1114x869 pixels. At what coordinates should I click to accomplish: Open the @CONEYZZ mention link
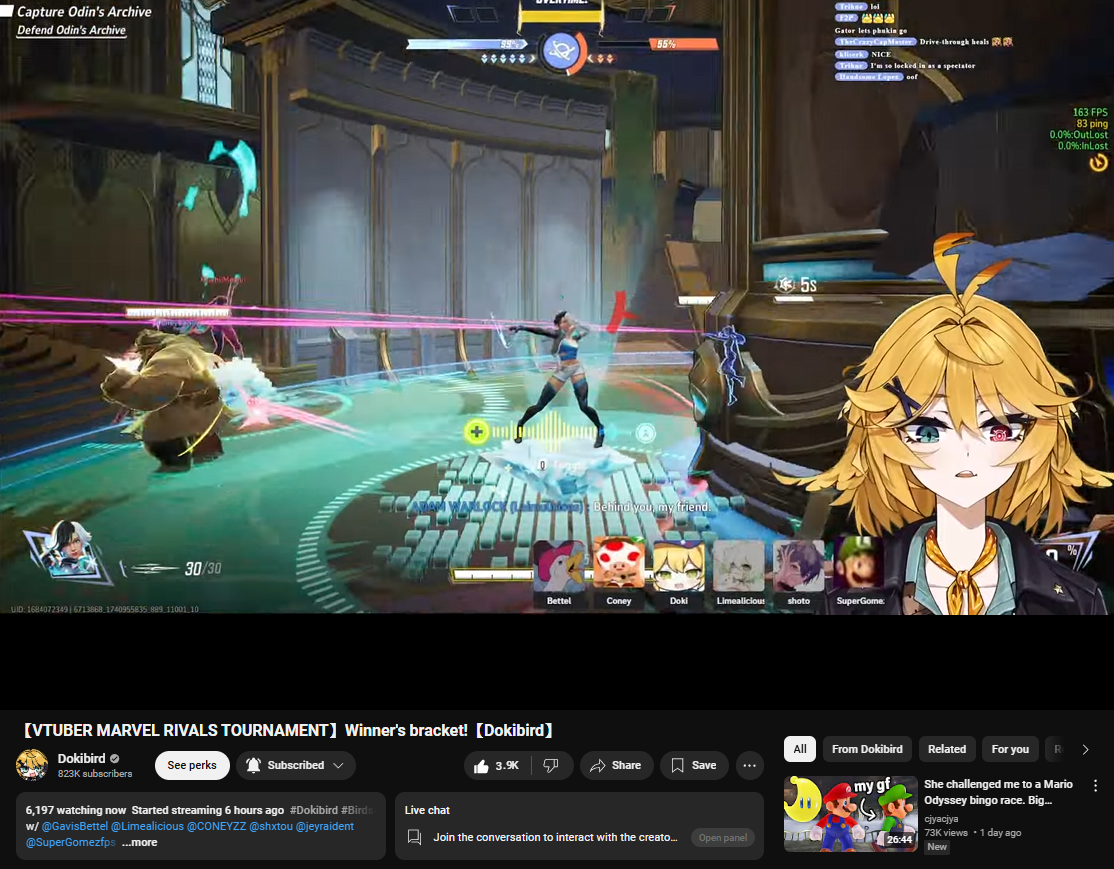(216, 826)
